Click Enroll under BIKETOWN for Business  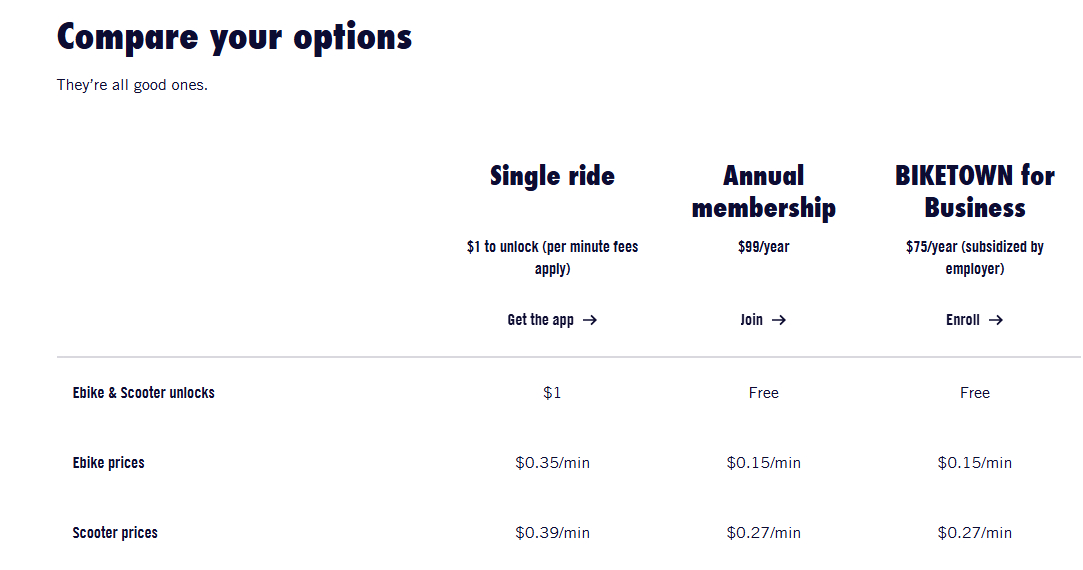pos(963,320)
